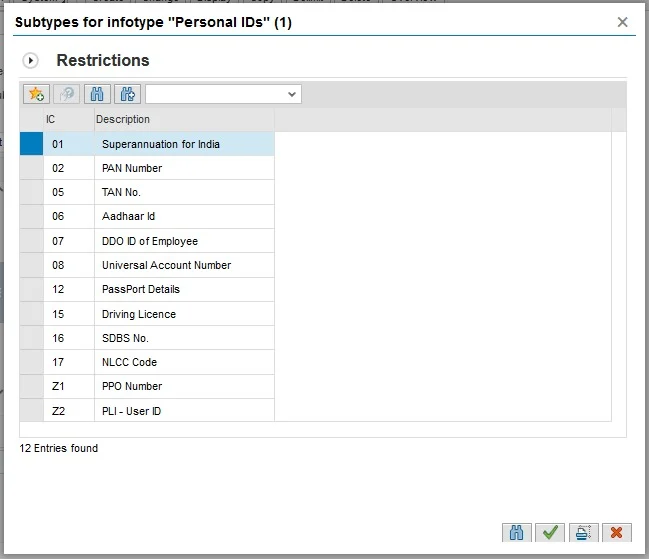Expand the Restrictions section arrow
Screen dimensions: 649x559
click(30, 60)
